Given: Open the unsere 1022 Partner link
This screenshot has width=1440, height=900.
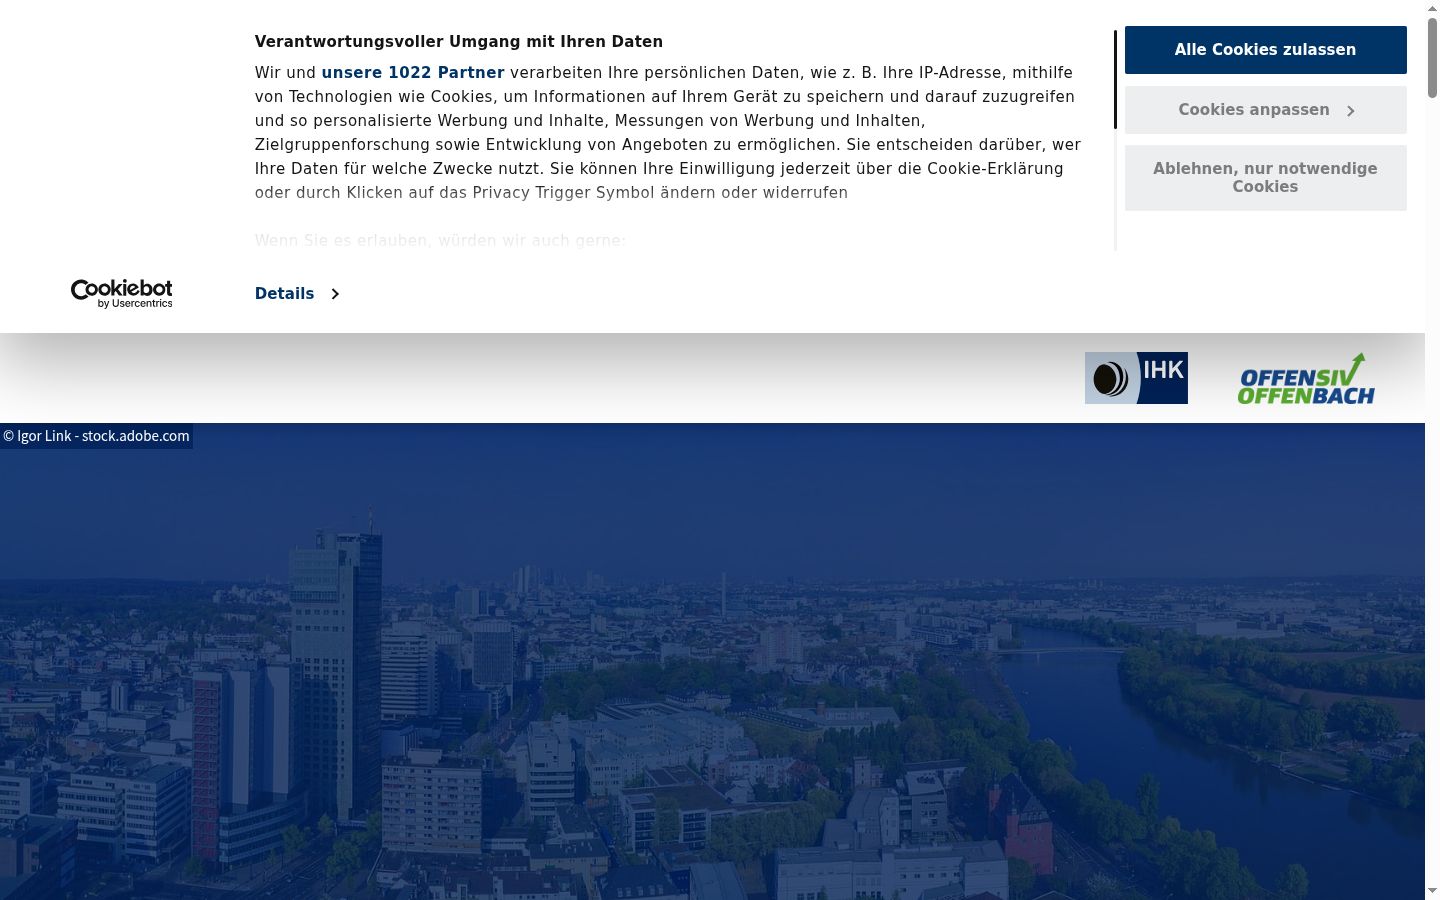Looking at the screenshot, I should 413,73.
